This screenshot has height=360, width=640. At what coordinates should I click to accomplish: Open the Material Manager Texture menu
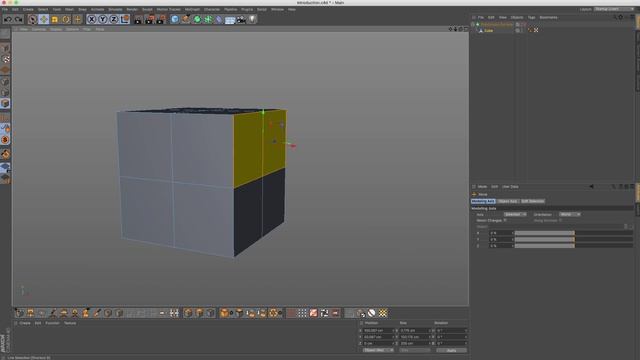point(70,323)
